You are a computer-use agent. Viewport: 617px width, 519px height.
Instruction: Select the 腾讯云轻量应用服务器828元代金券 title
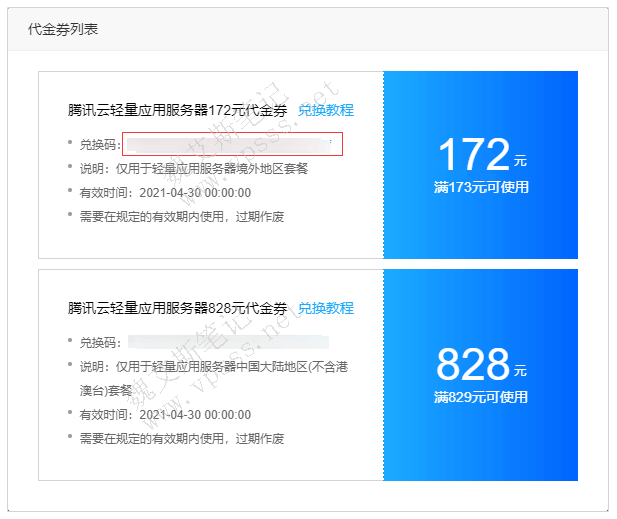(x=177, y=308)
